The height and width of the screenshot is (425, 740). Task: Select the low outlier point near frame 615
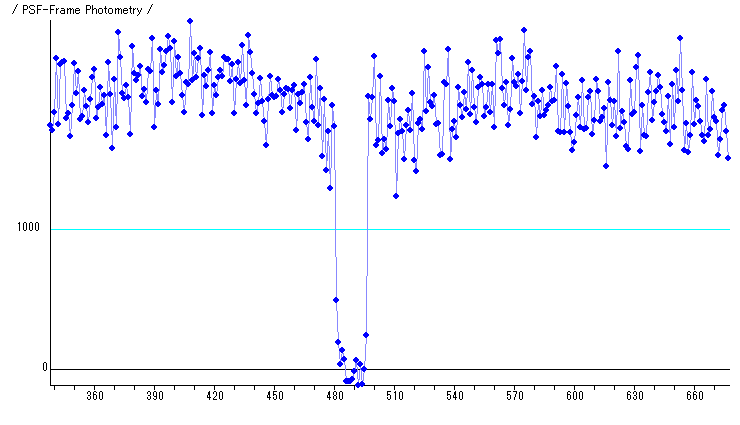[x=606, y=166]
